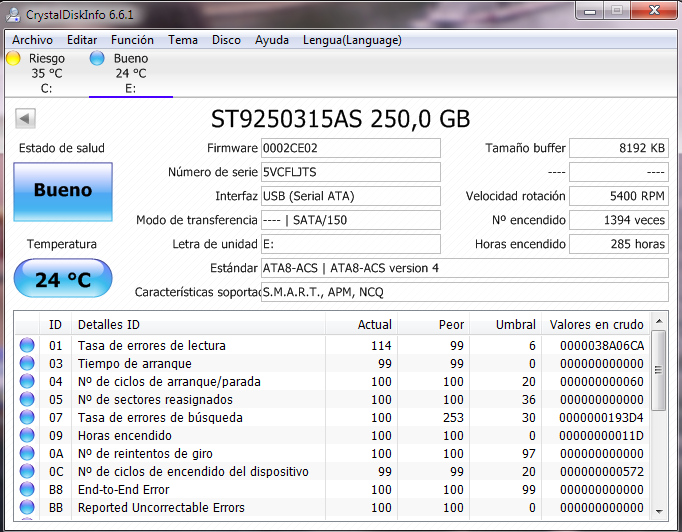682x532 pixels.
Task: Open the Ayuda menu
Action: (x=271, y=40)
